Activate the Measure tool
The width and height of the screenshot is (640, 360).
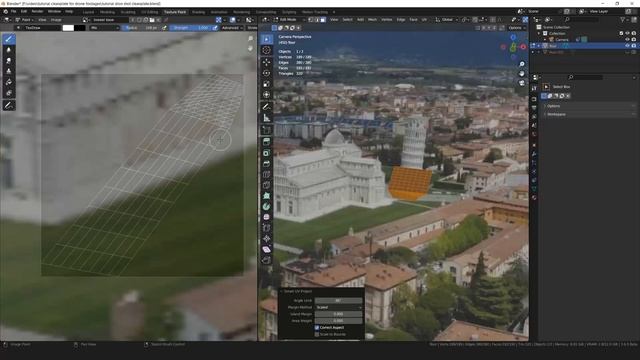[267, 118]
